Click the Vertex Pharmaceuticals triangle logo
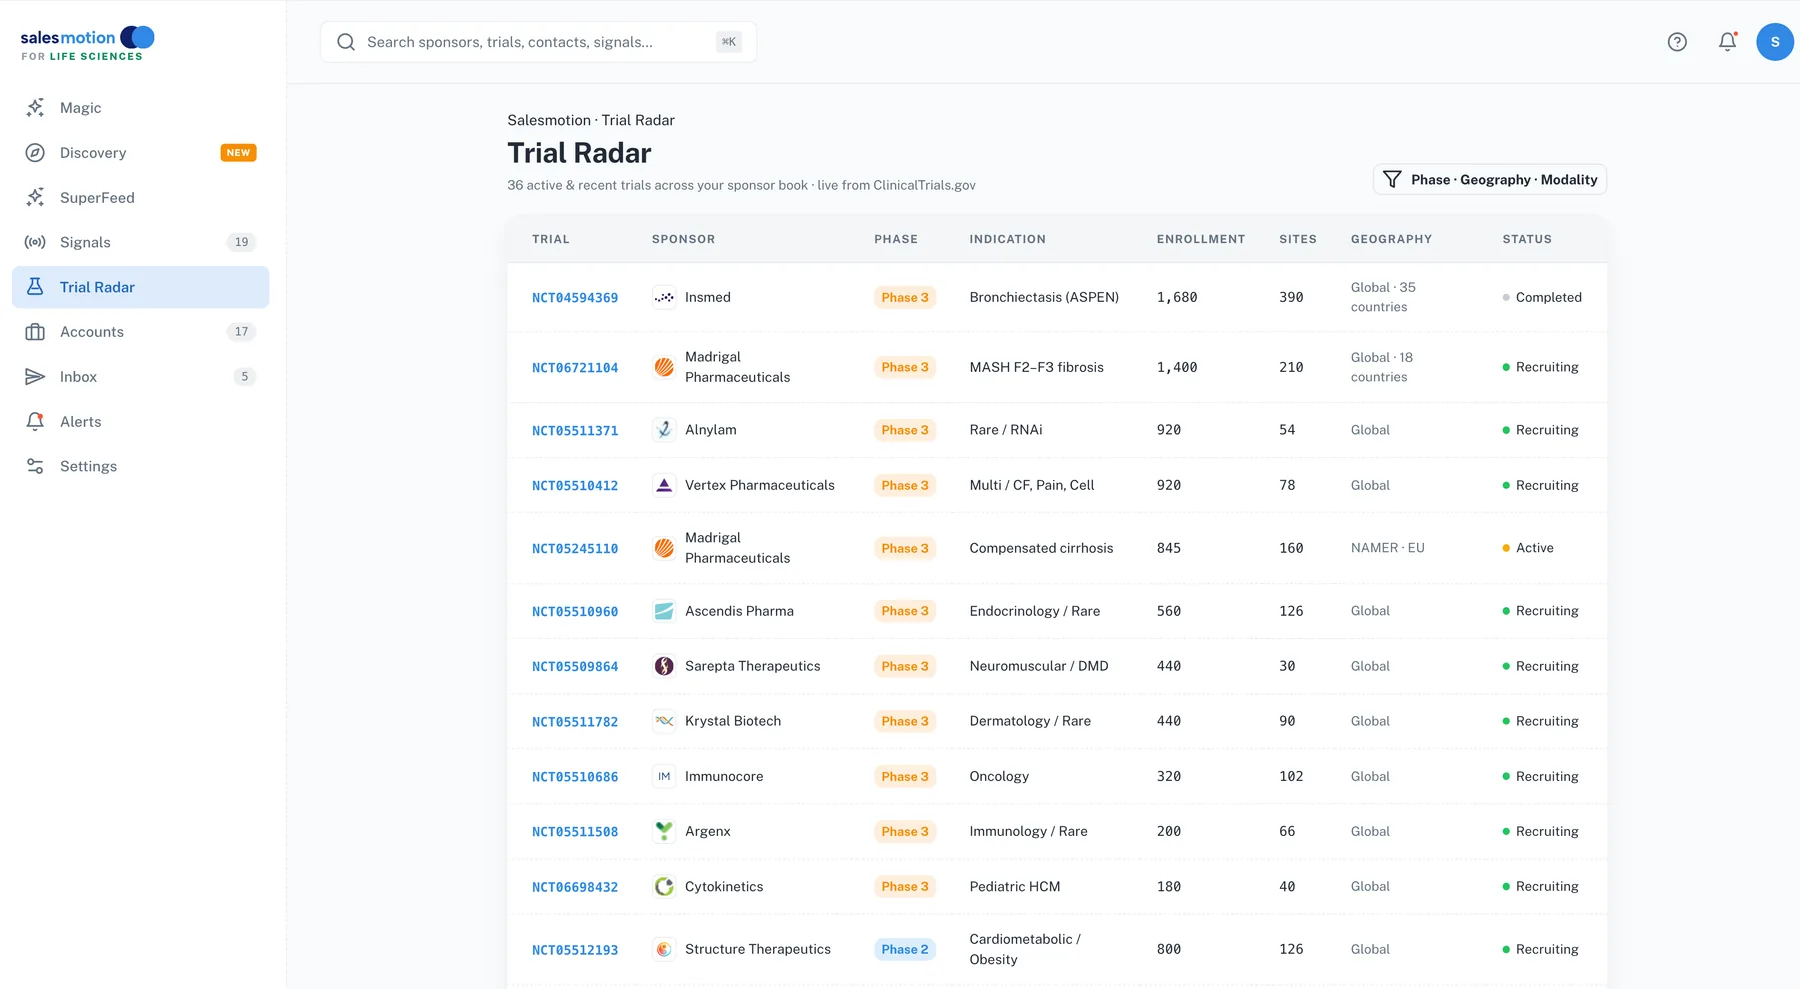This screenshot has width=1800, height=989. tap(664, 485)
